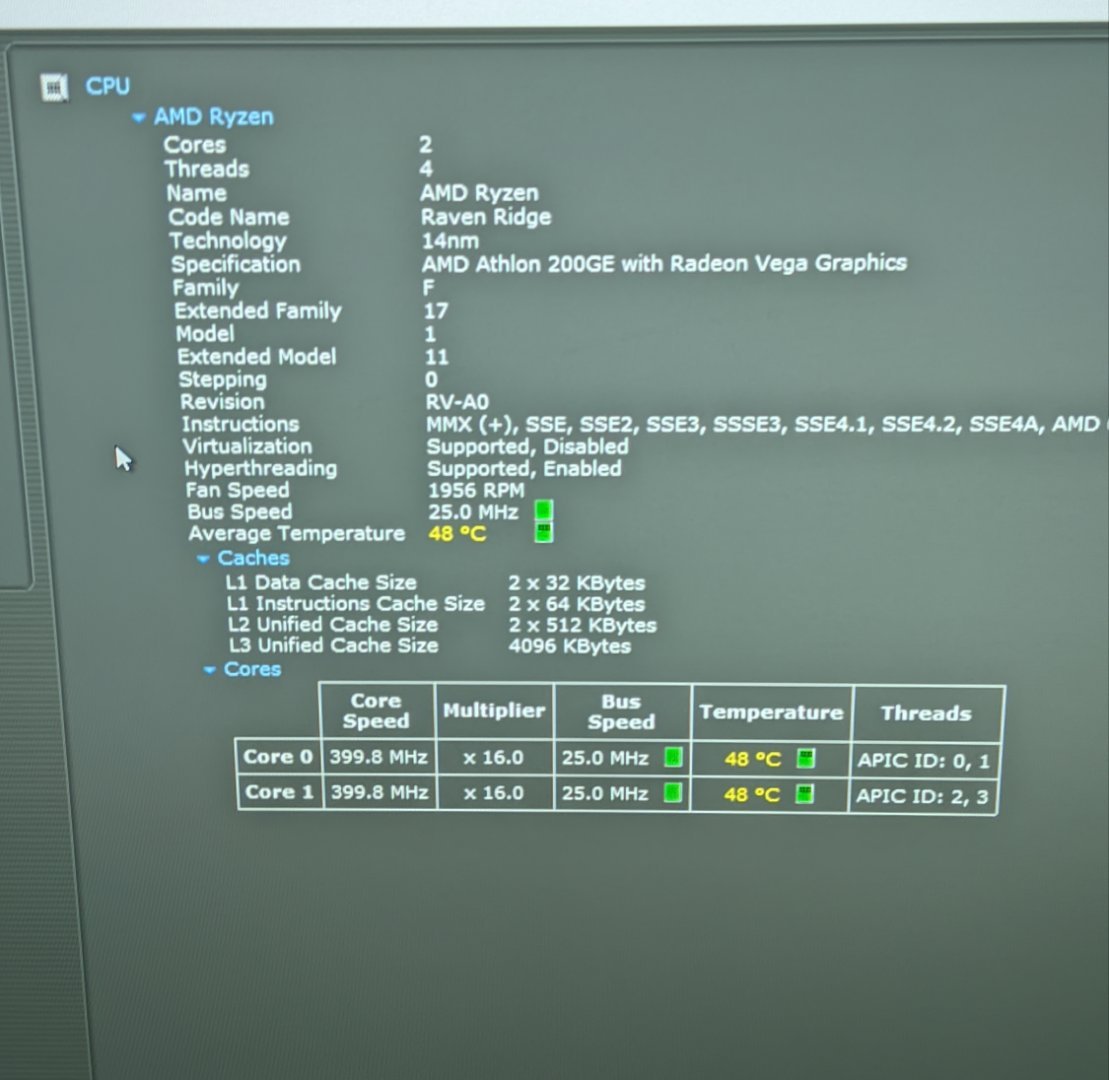Click the Threads column header in table

click(927, 714)
